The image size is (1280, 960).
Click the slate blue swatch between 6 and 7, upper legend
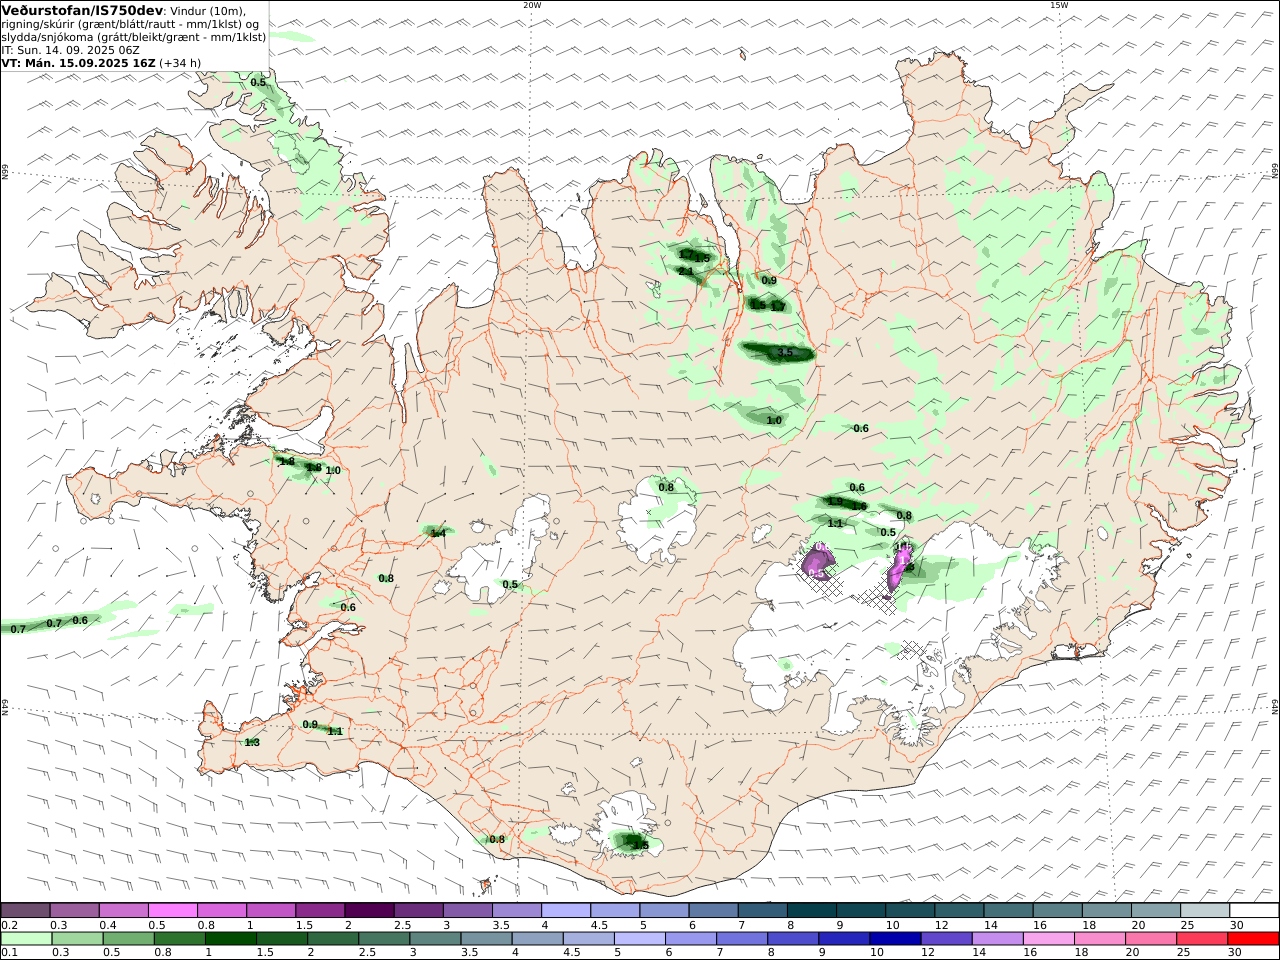(x=712, y=910)
